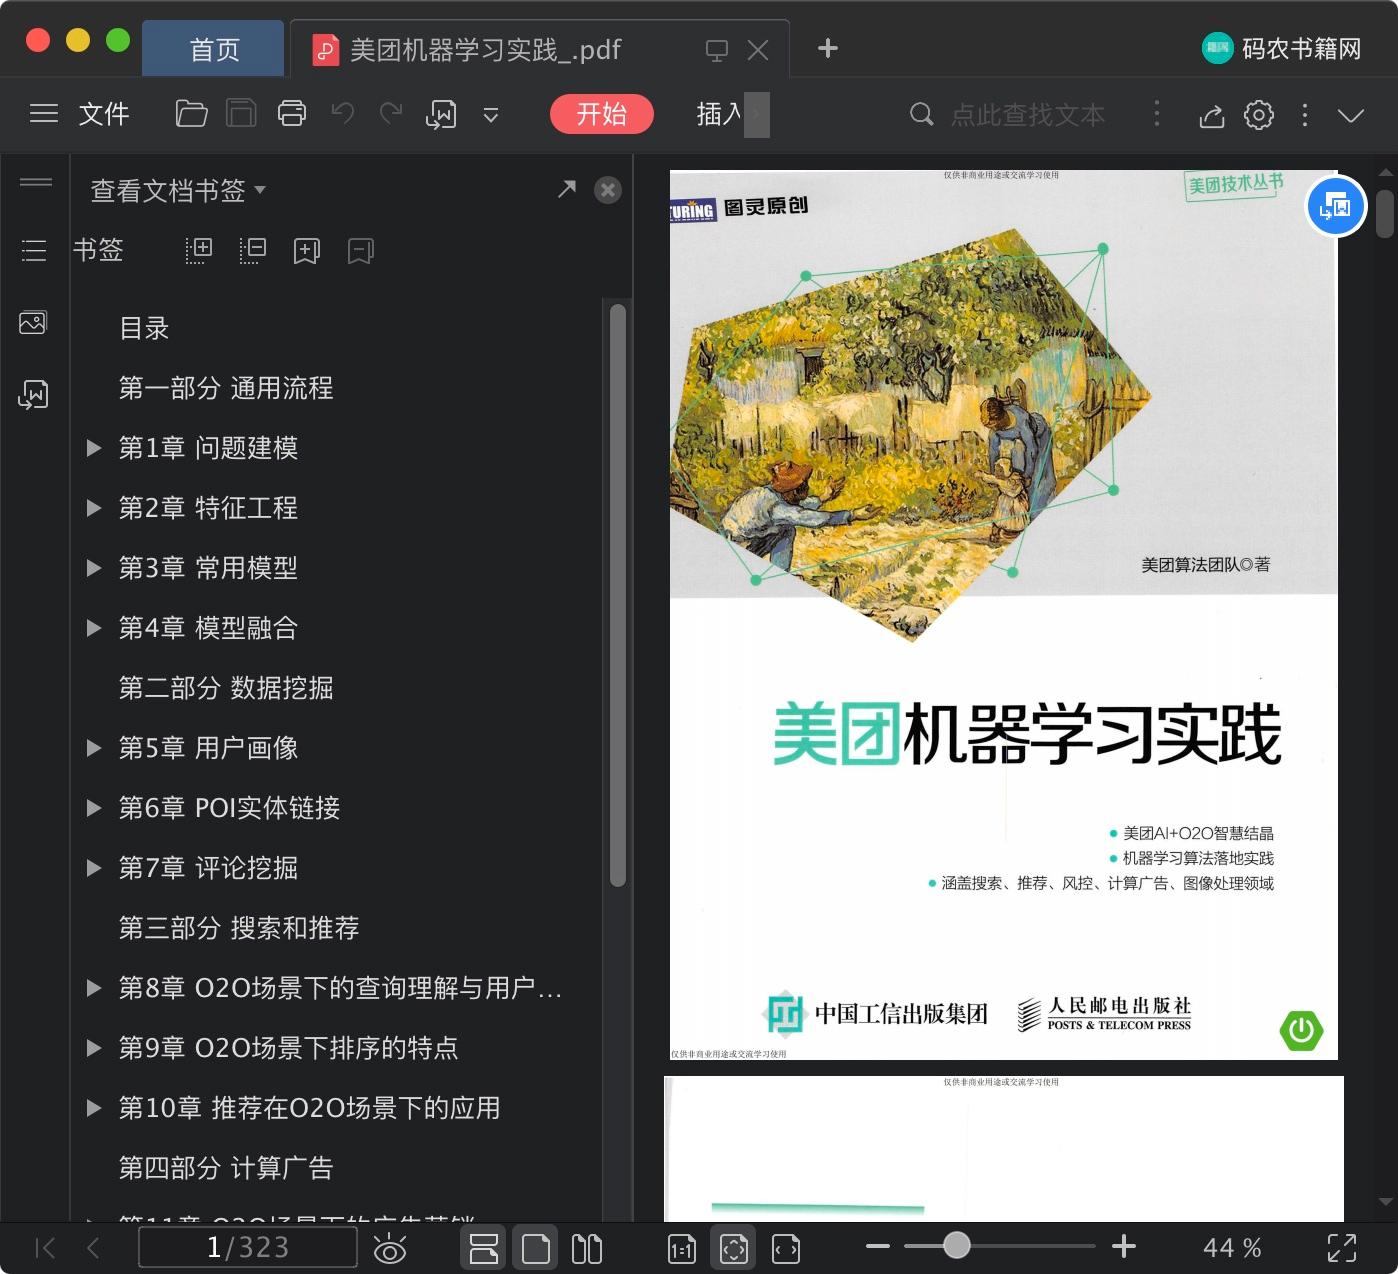The width and height of the screenshot is (1398, 1274).
Task: Collapse ribbon with chevron down icon
Action: point(1351,115)
